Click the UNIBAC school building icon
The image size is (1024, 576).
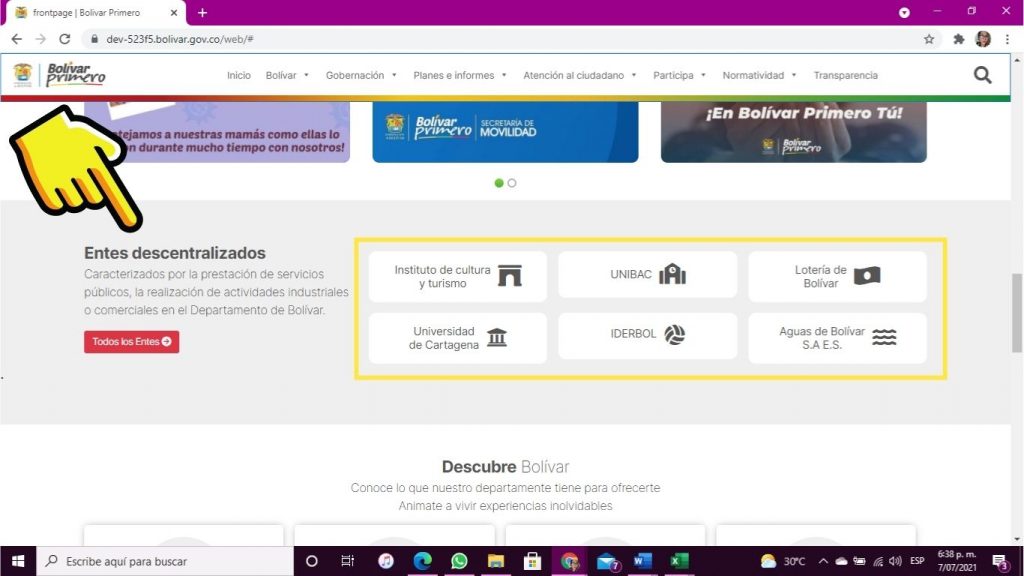click(x=672, y=274)
